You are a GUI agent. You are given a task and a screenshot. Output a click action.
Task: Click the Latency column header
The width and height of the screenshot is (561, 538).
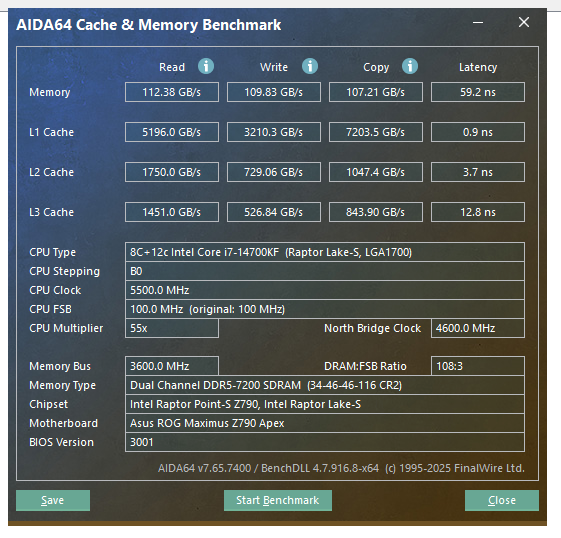point(478,67)
